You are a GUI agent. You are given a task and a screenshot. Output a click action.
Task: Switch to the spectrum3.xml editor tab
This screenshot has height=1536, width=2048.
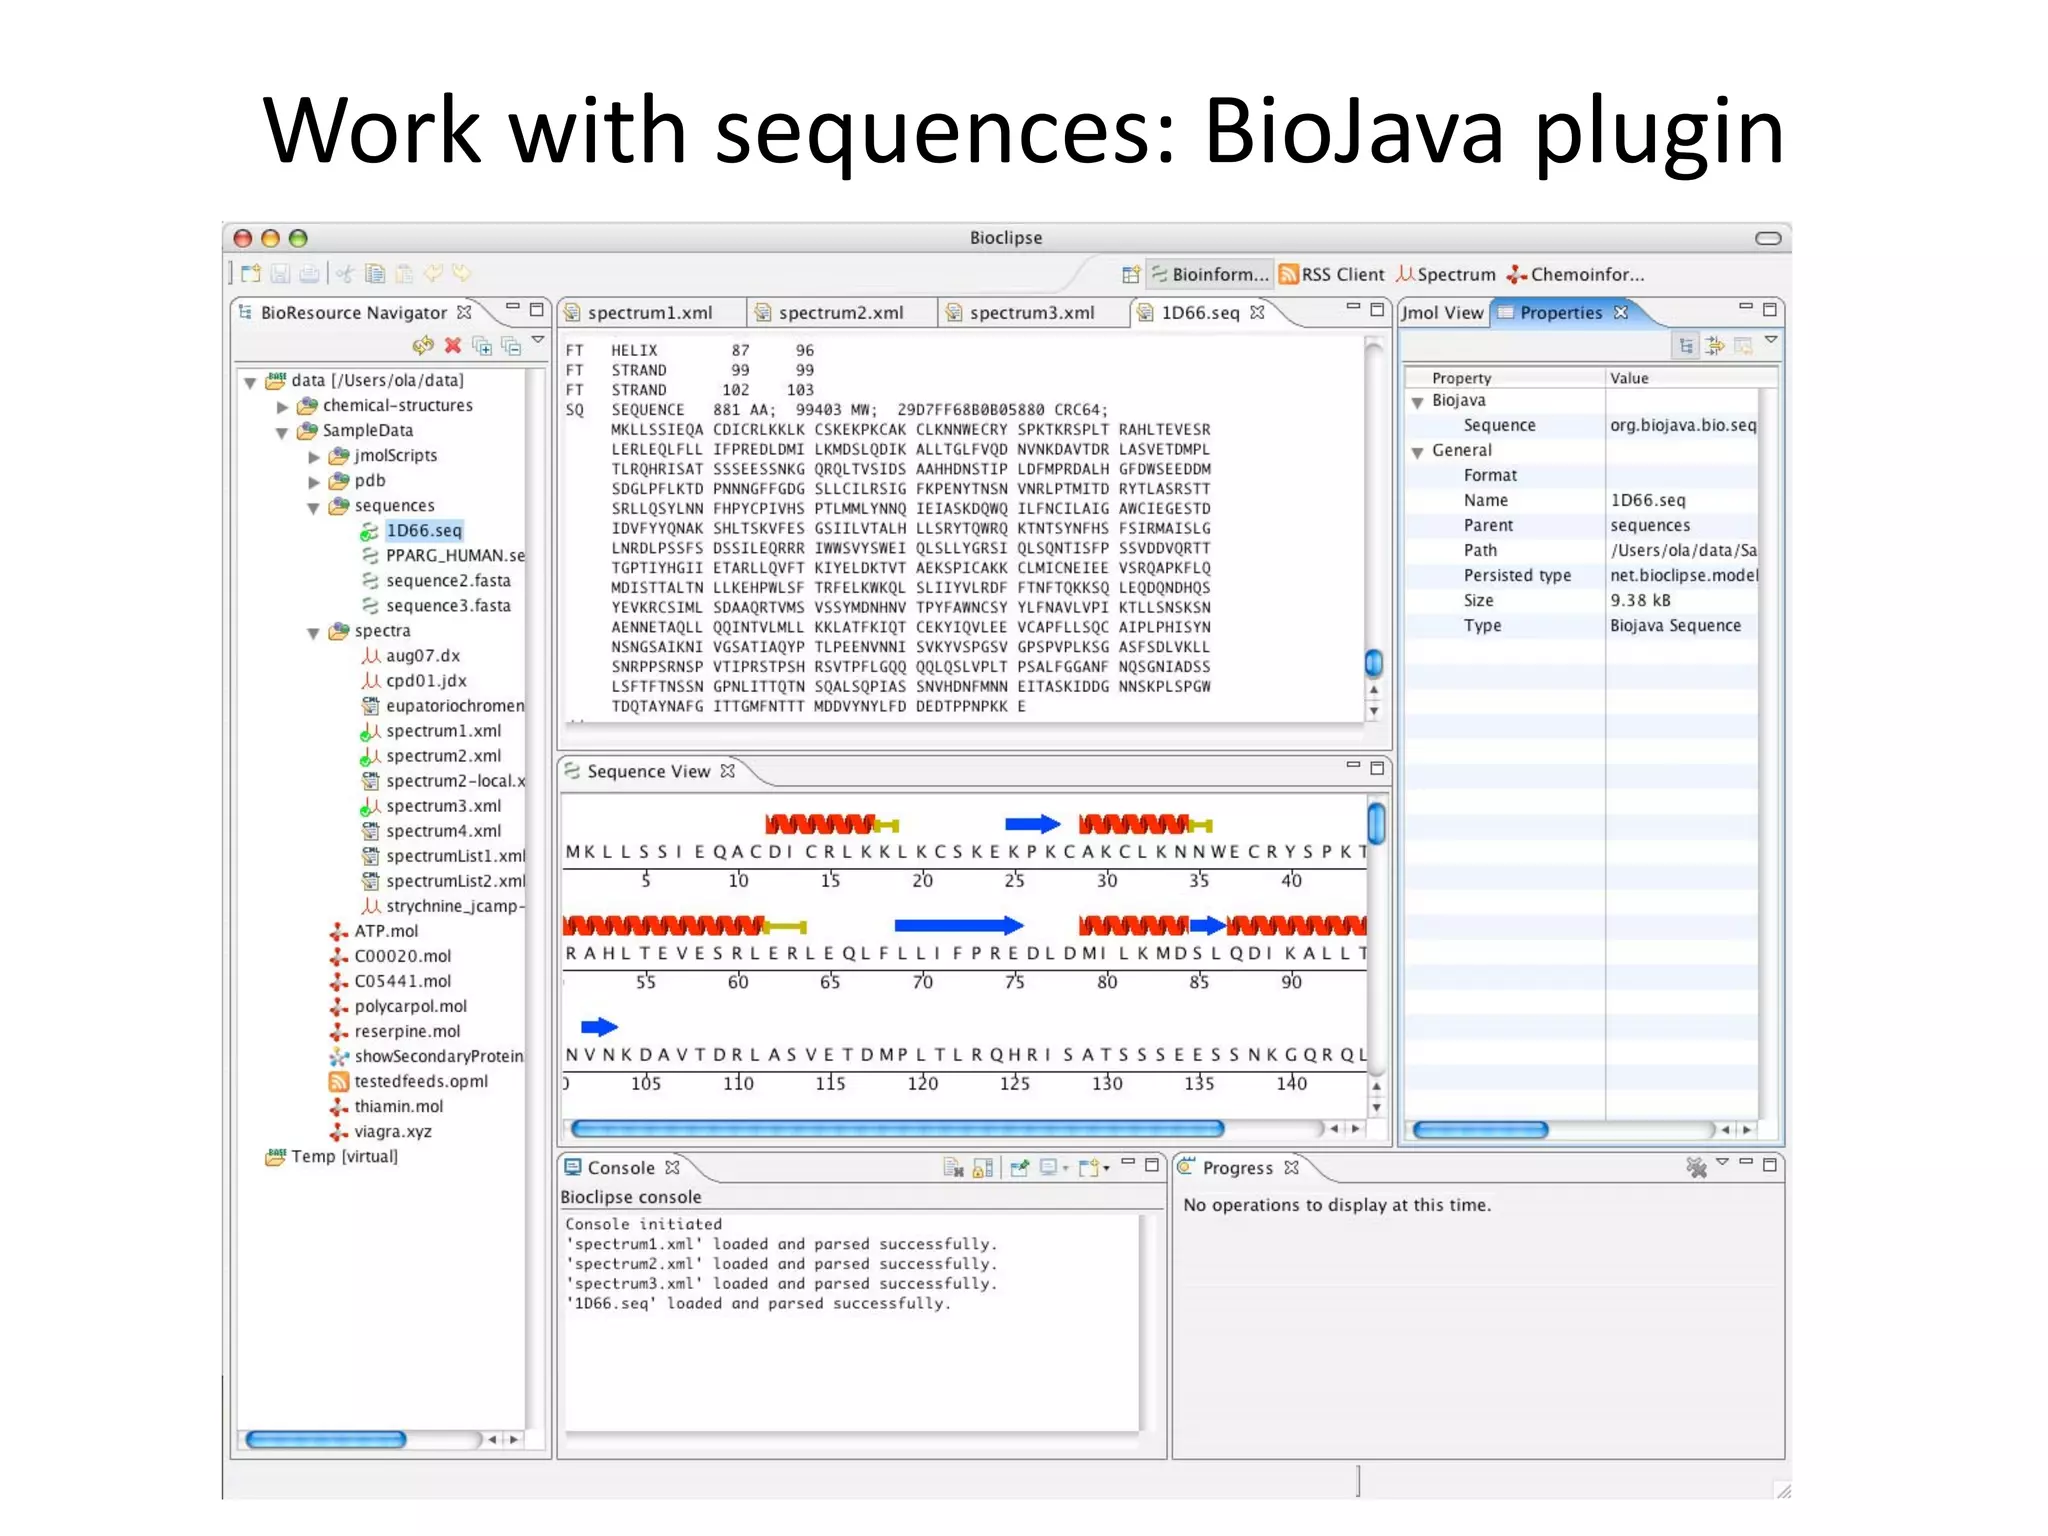(x=1032, y=312)
